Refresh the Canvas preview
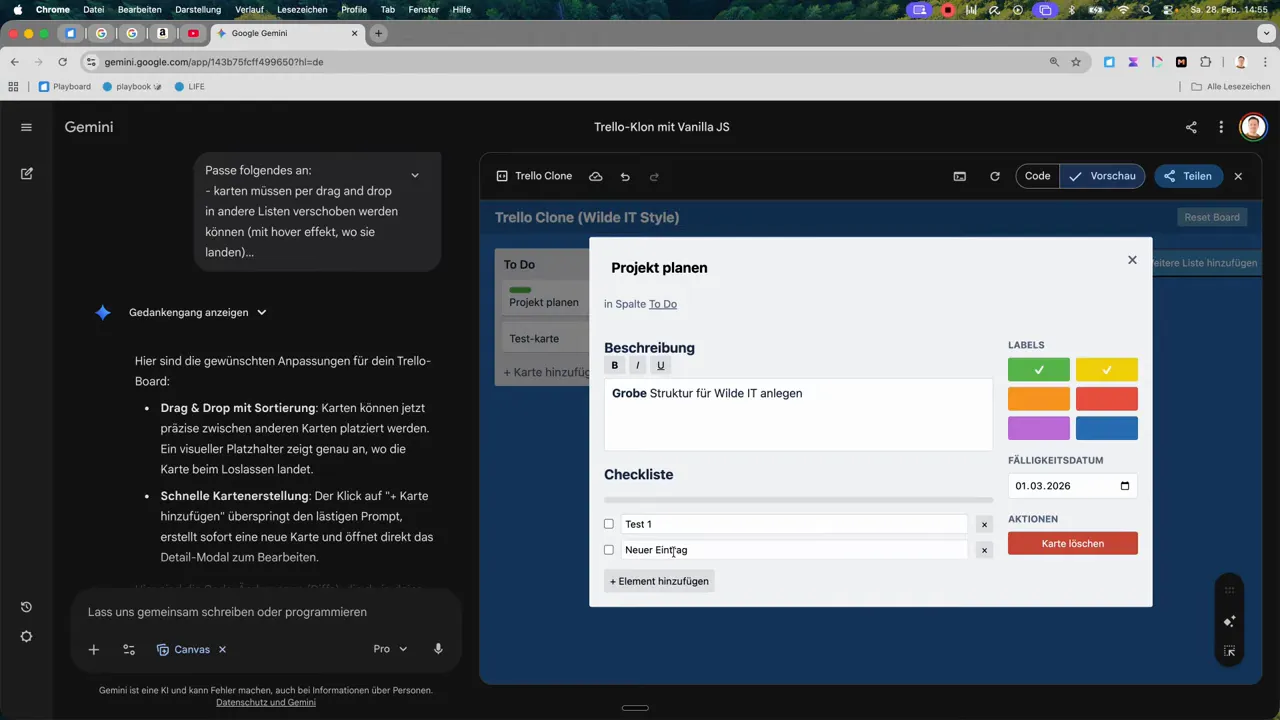This screenshot has width=1280, height=720. click(994, 176)
